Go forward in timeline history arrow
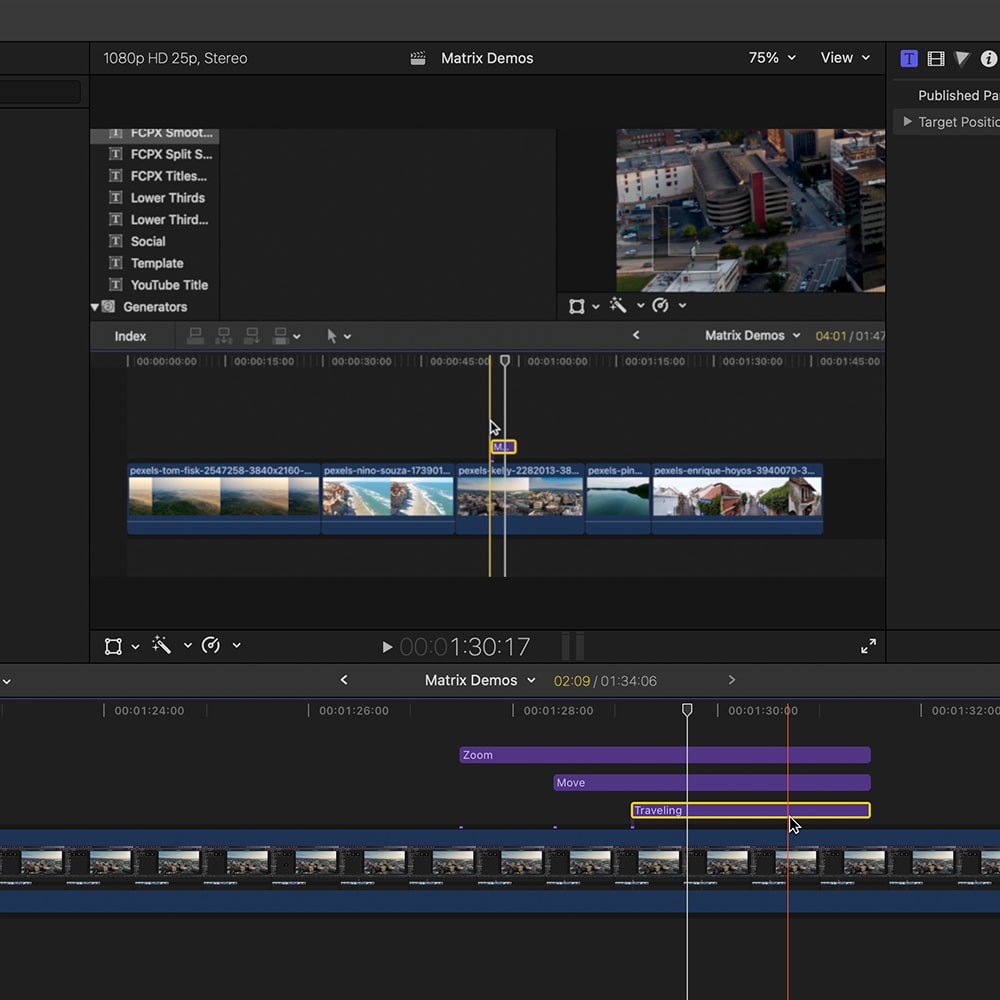Screen dimensions: 1000x1000 pyautogui.click(x=731, y=680)
